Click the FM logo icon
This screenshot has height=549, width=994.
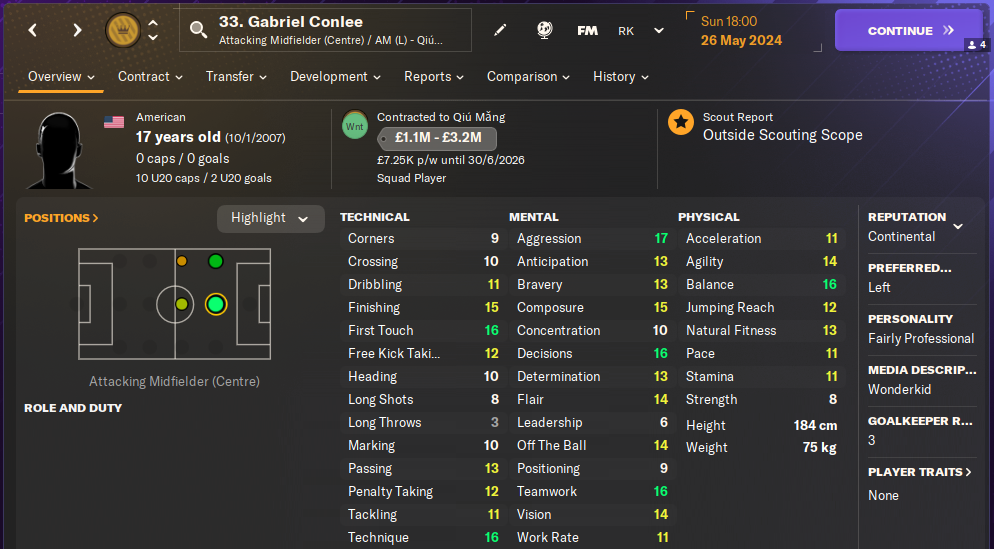click(588, 30)
